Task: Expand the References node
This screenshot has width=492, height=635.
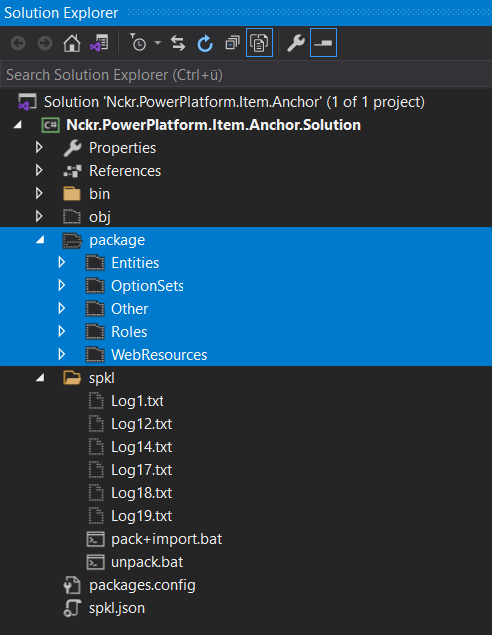Action: pos(39,170)
